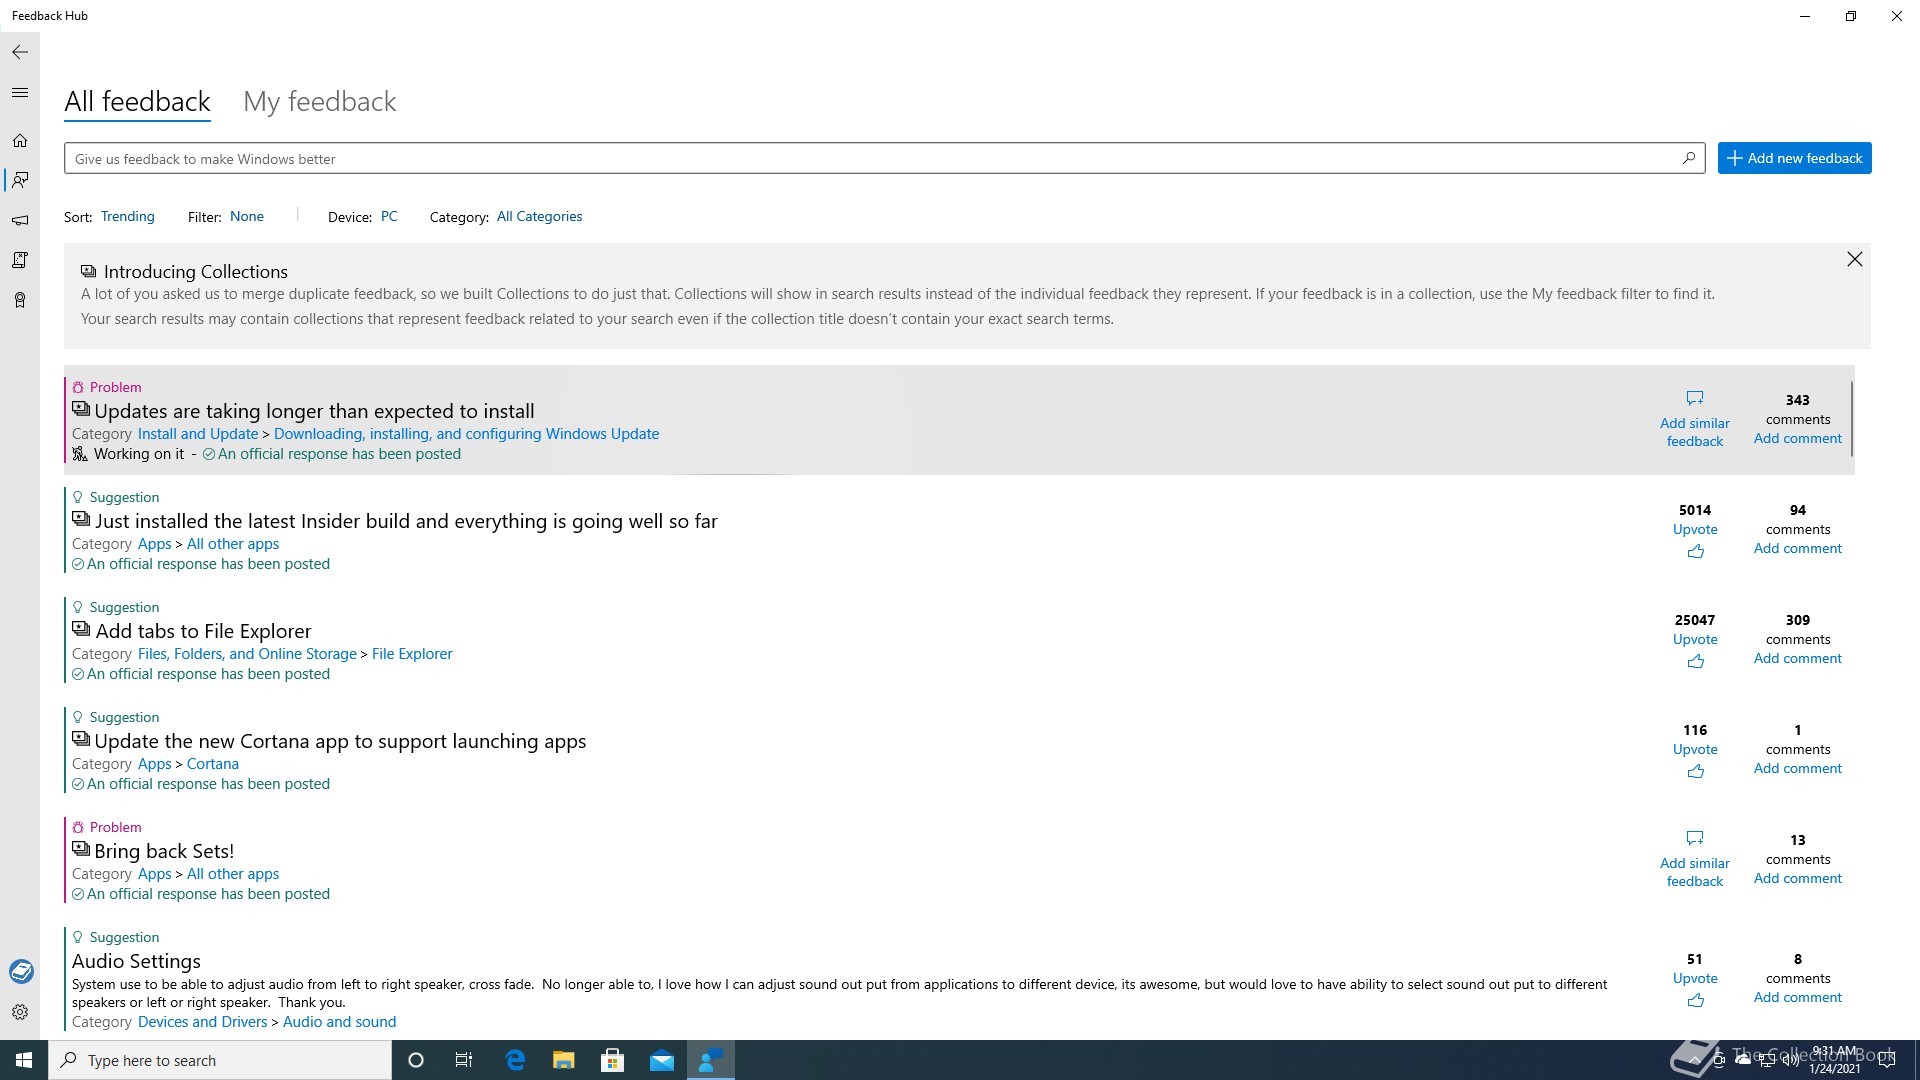Change the Filter option None

247,216
